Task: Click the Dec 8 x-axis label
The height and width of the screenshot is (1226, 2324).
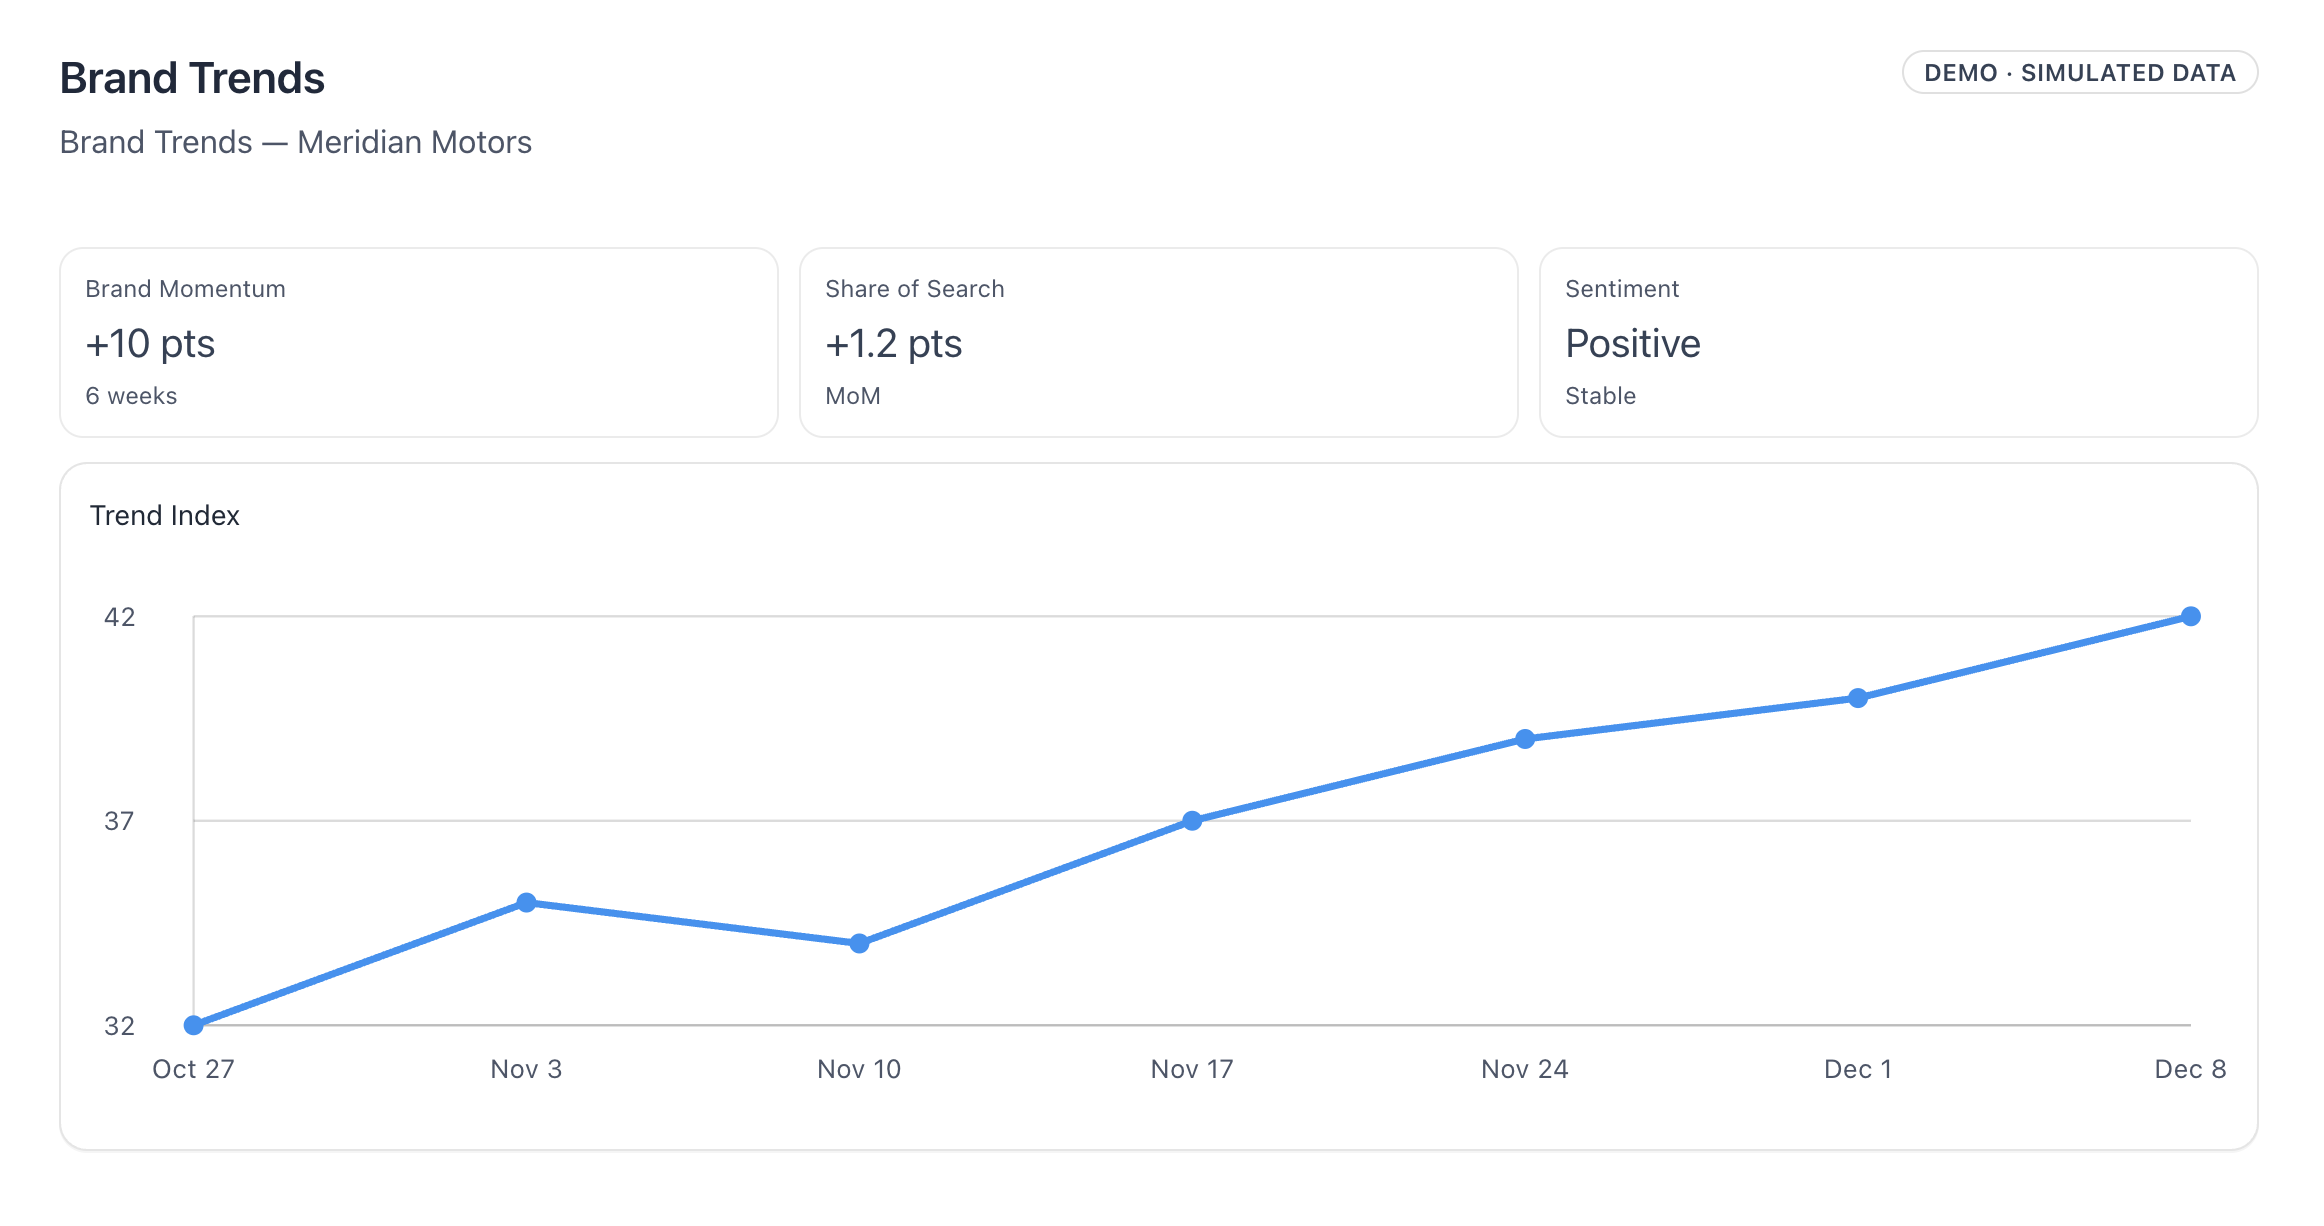Action: coord(2190,1069)
